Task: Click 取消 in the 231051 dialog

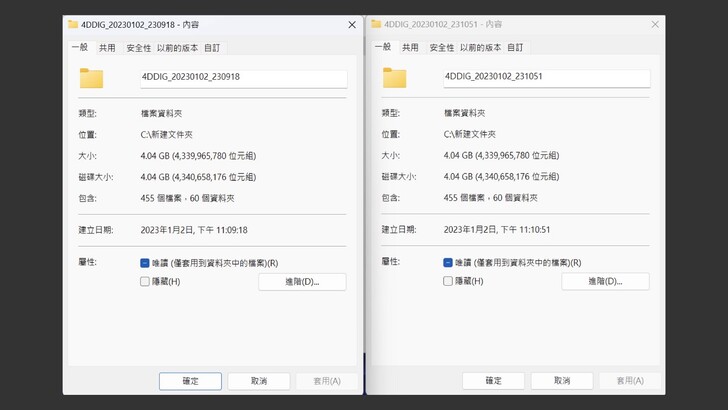Action: point(562,381)
